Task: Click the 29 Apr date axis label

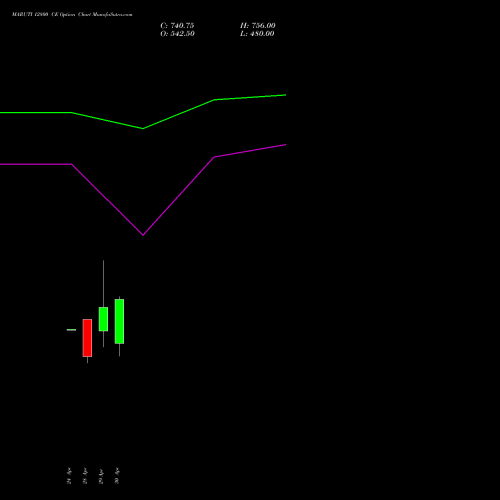Action: (x=101, y=476)
